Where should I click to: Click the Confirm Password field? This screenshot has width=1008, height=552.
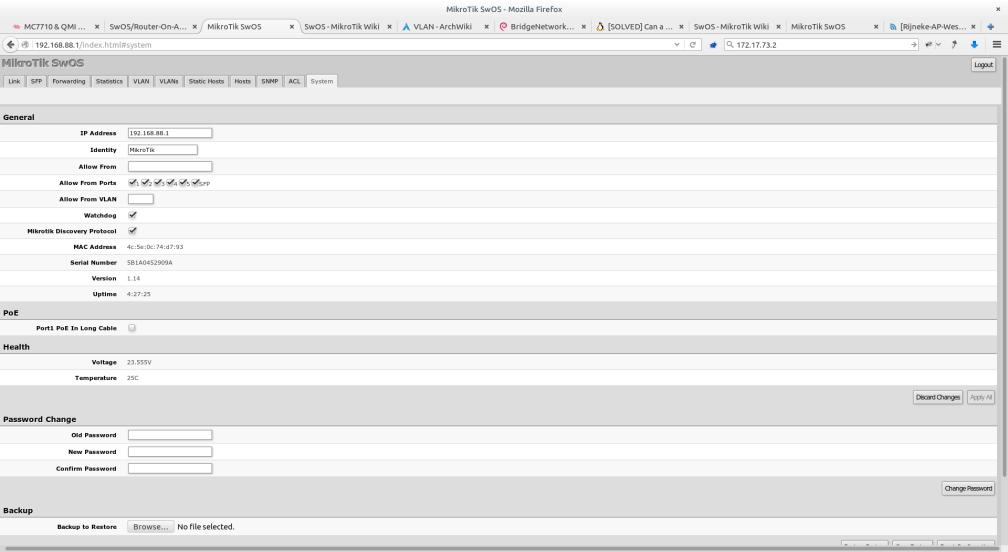(170, 468)
